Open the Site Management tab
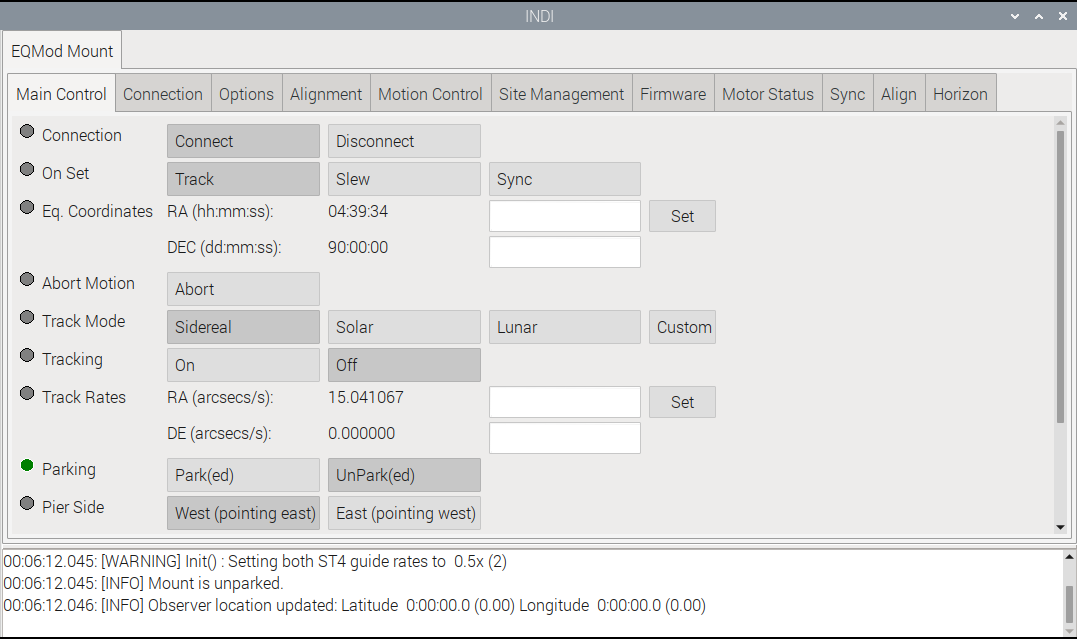The width and height of the screenshot is (1077, 639). click(561, 93)
